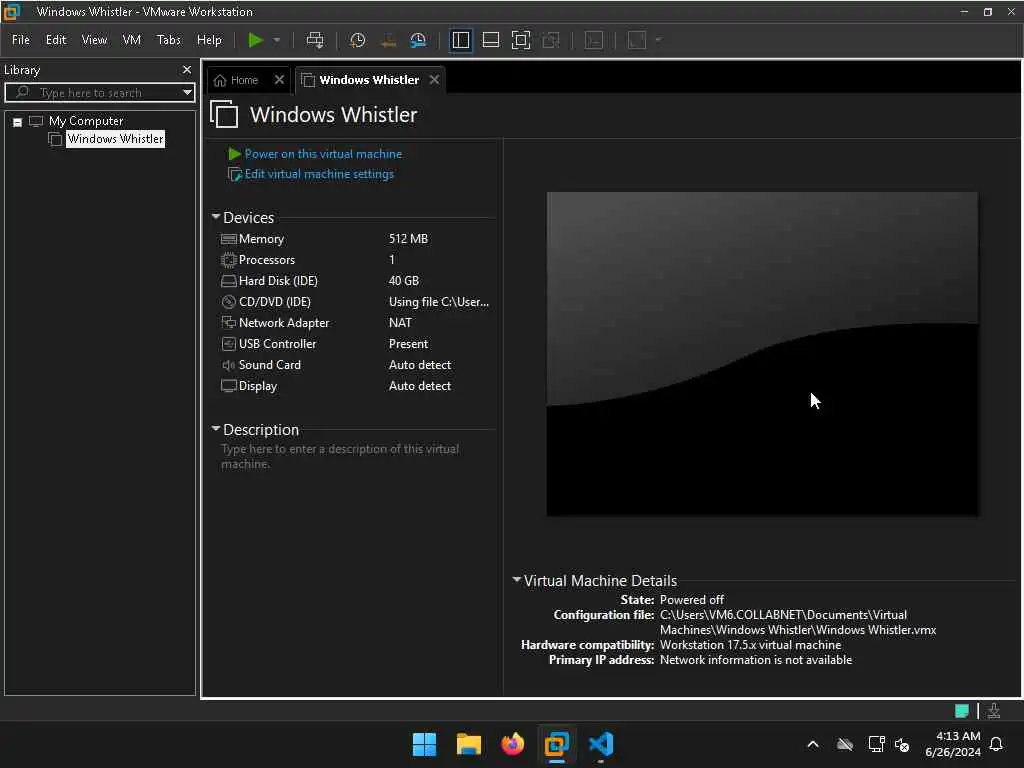Open the Tabs menu

pos(168,40)
